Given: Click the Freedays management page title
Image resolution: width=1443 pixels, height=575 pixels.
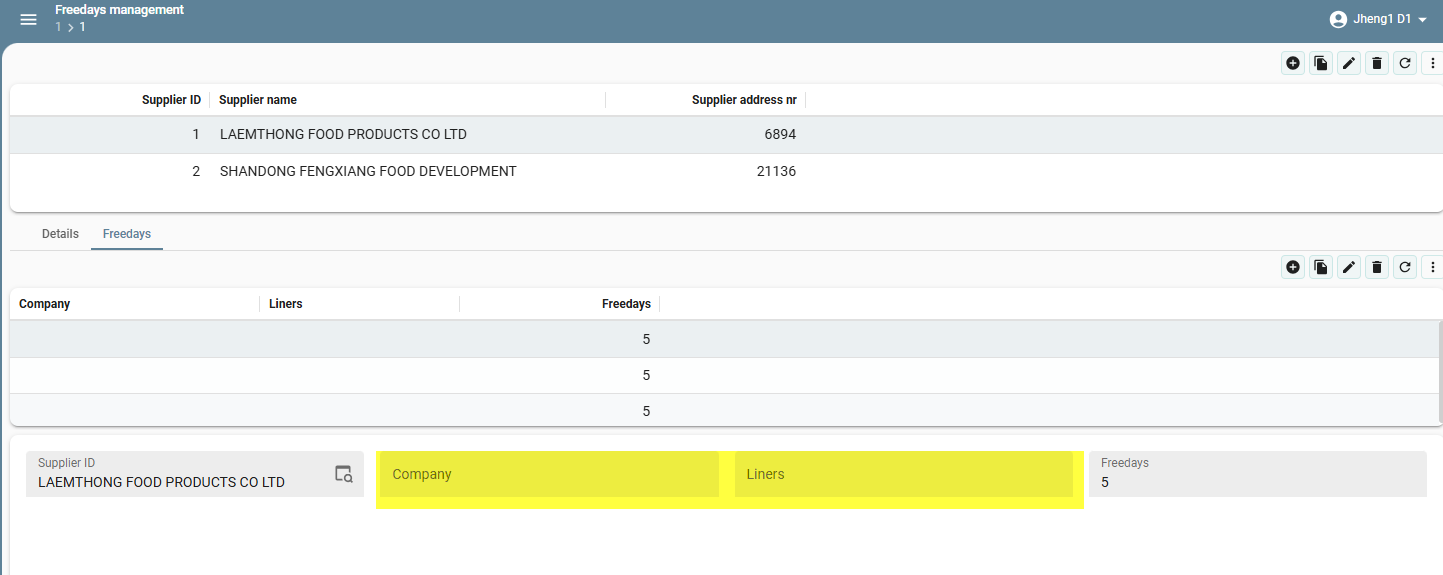Looking at the screenshot, I should [120, 10].
